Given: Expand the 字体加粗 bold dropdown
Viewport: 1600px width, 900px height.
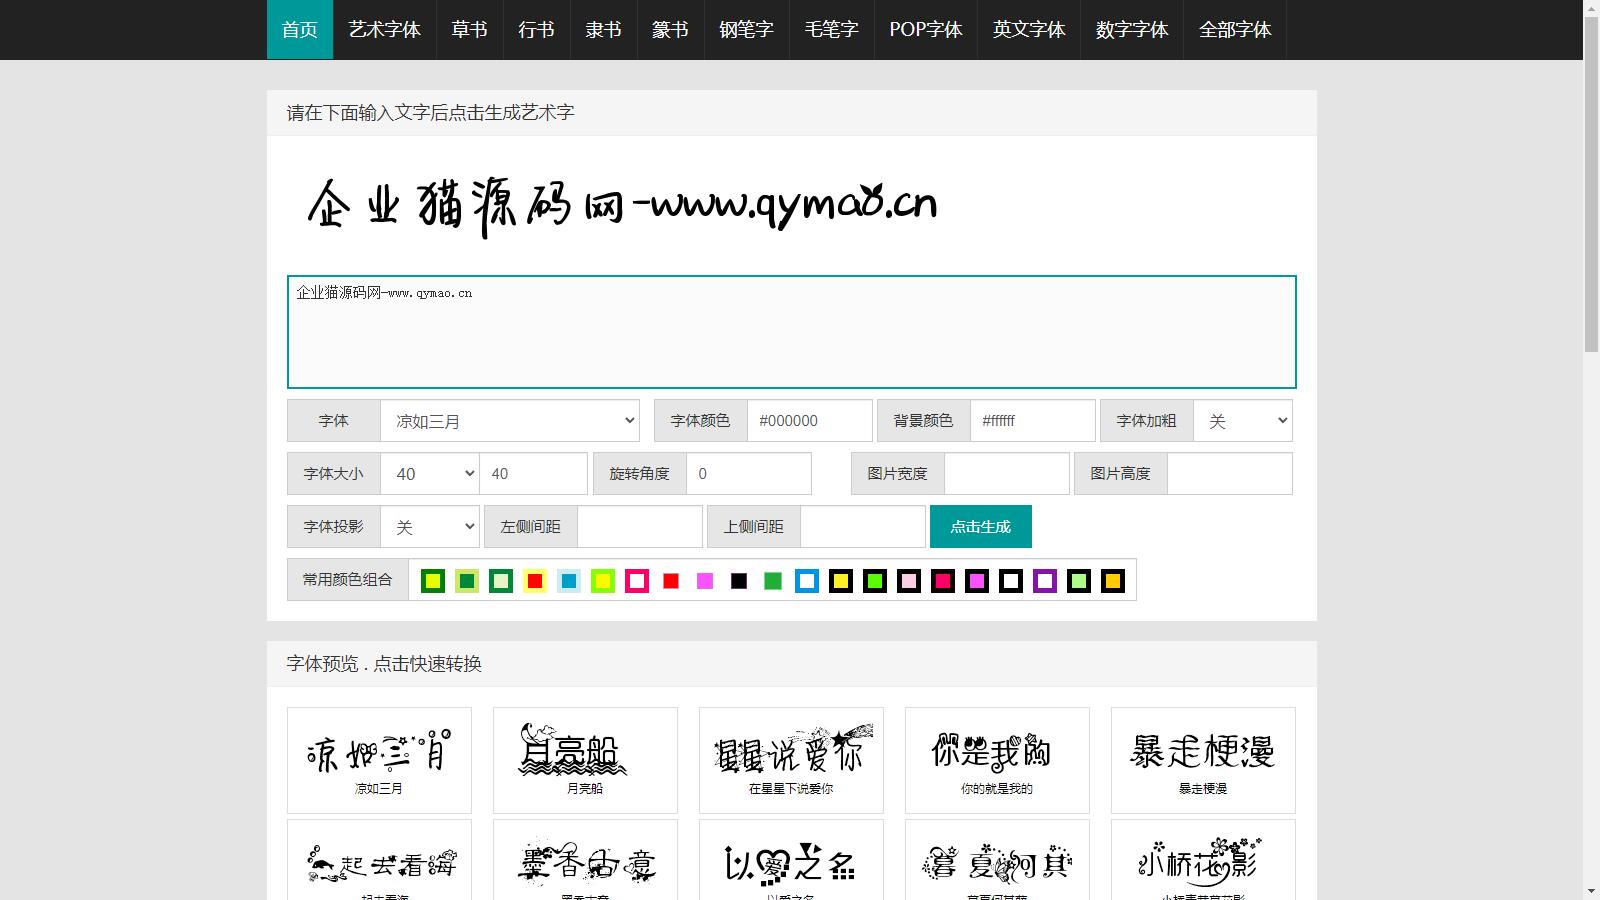Looking at the screenshot, I should coord(1242,421).
